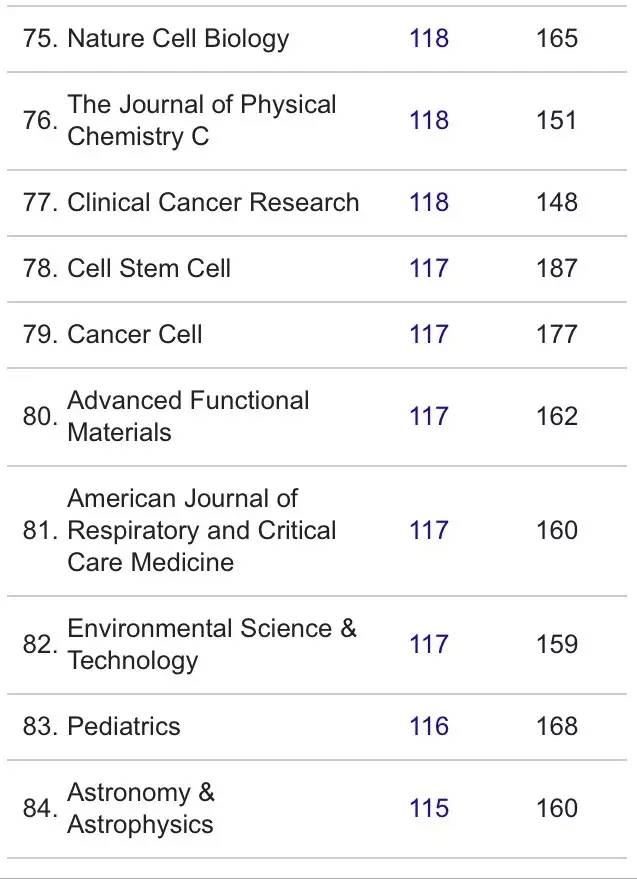Click the Pediatrics journal name
Image resolution: width=637 pixels, height=879 pixels.
123,726
